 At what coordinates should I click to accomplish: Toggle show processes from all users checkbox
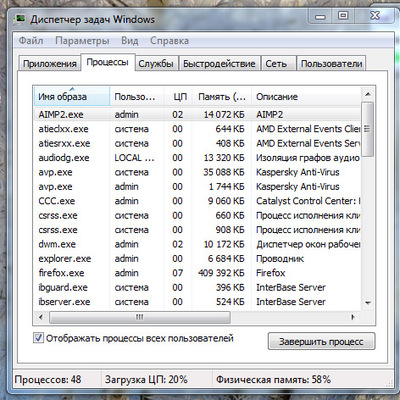pos(38,338)
